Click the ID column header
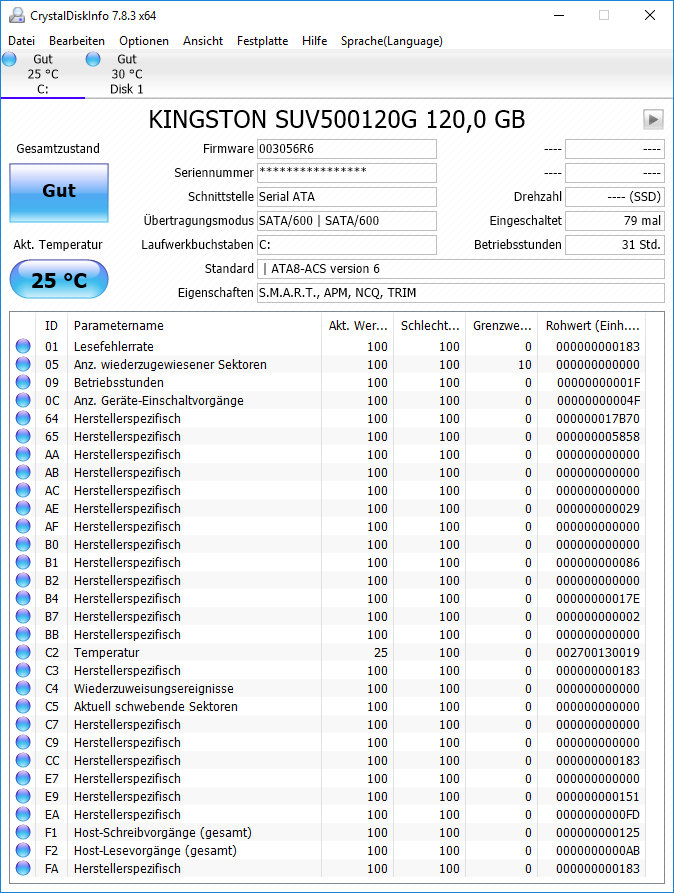This screenshot has width=674, height=893. tap(51, 326)
